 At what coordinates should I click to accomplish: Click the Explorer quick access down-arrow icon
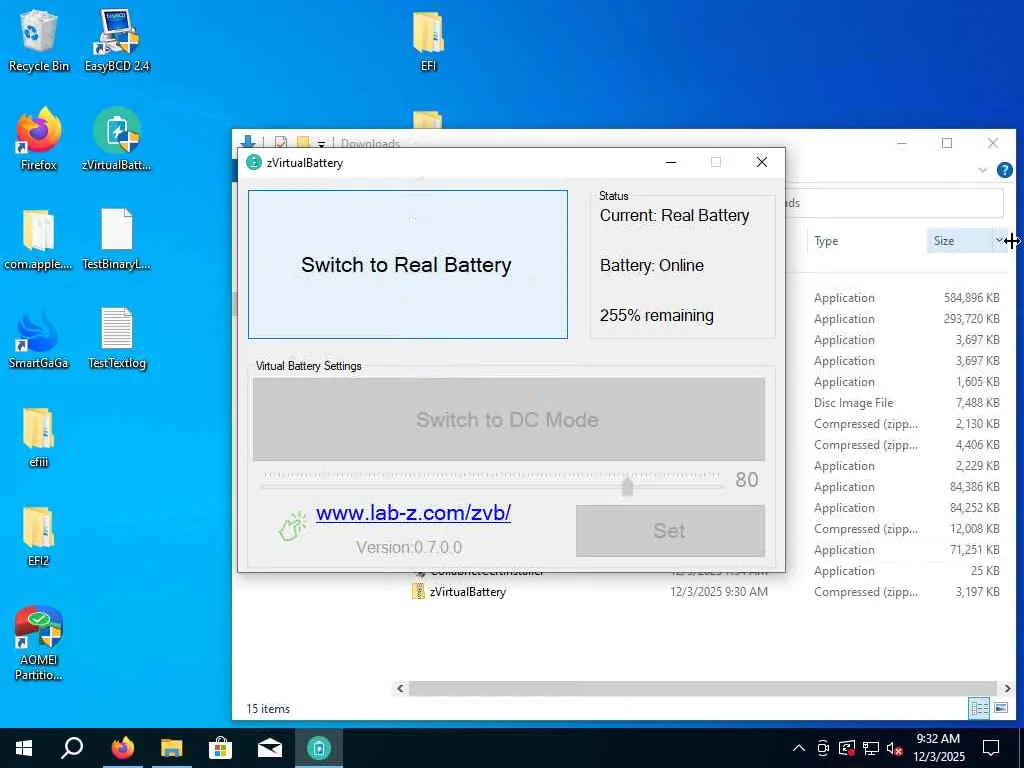pos(248,142)
